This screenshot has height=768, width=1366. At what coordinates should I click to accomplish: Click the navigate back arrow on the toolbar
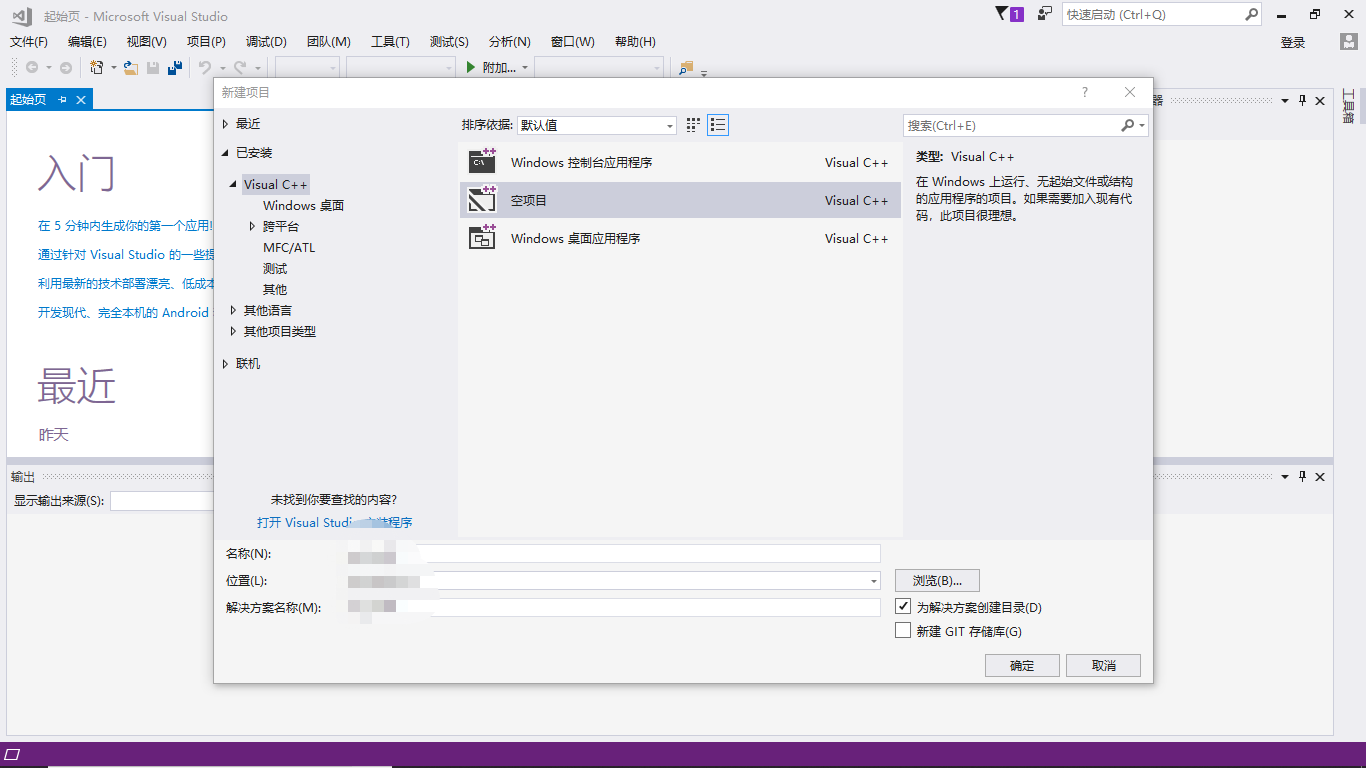30,66
